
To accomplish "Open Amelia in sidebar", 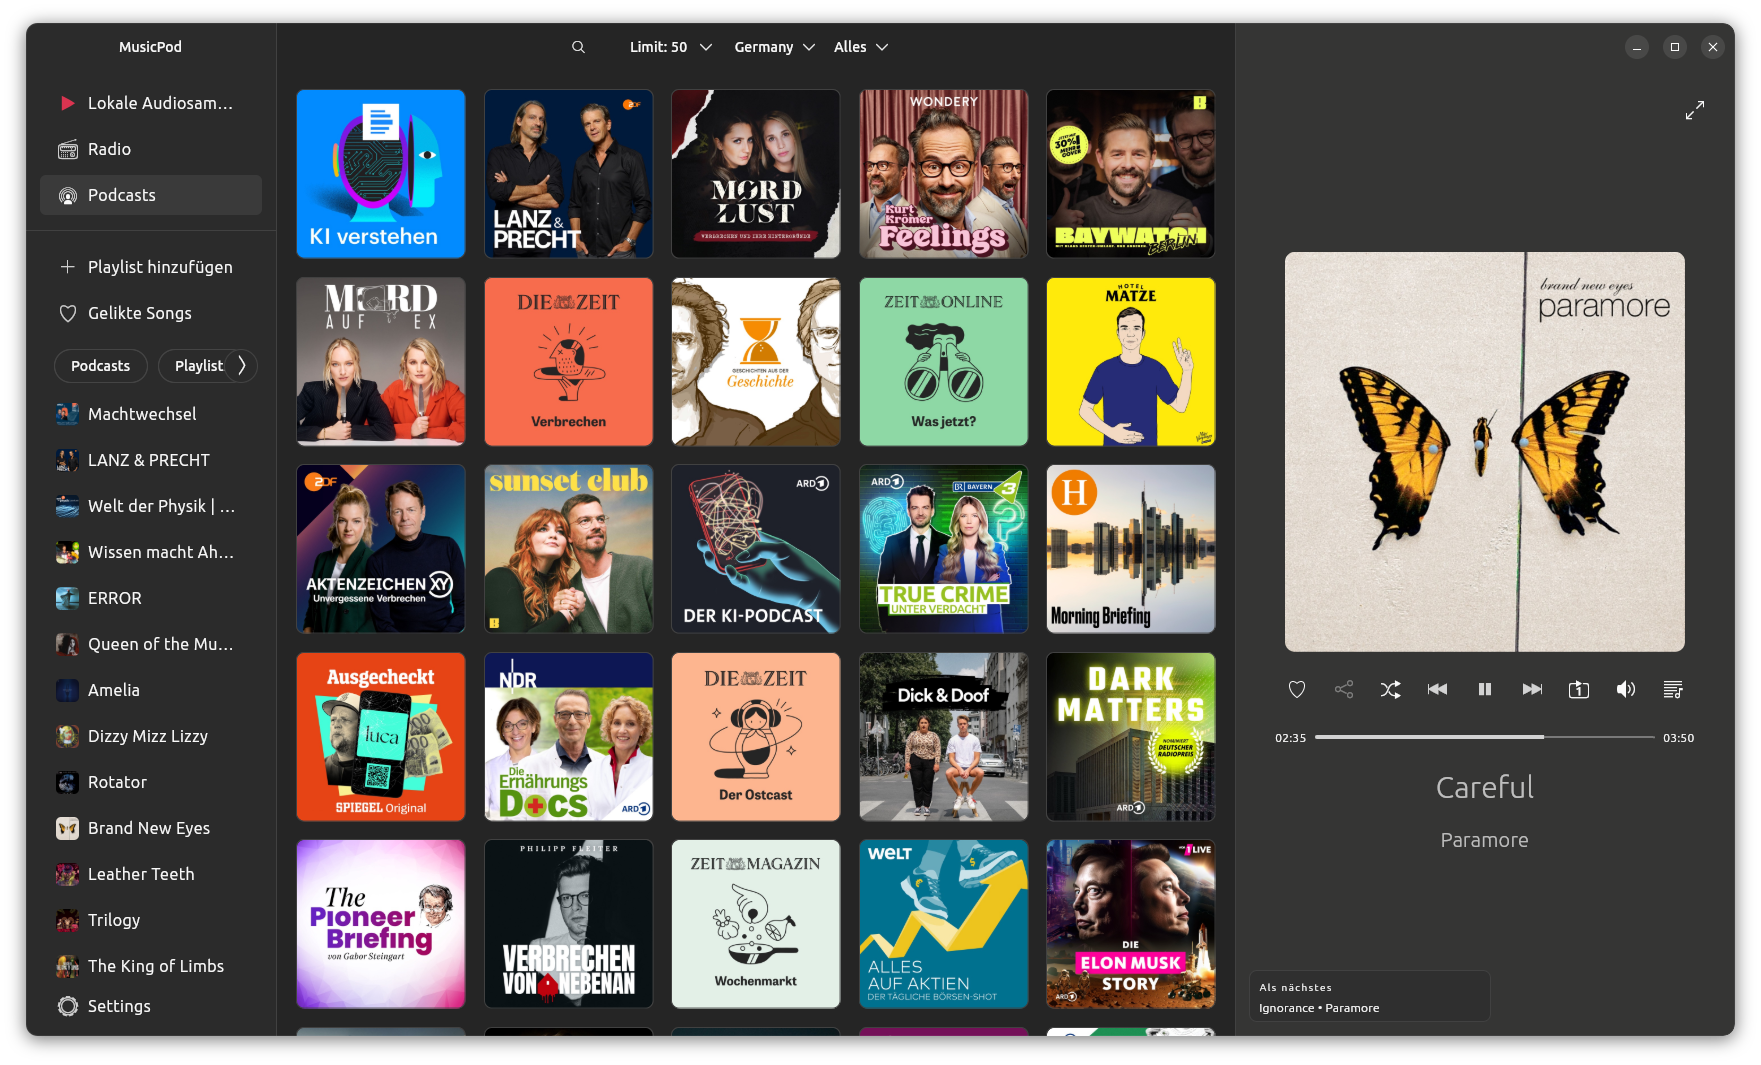I will [151, 690].
